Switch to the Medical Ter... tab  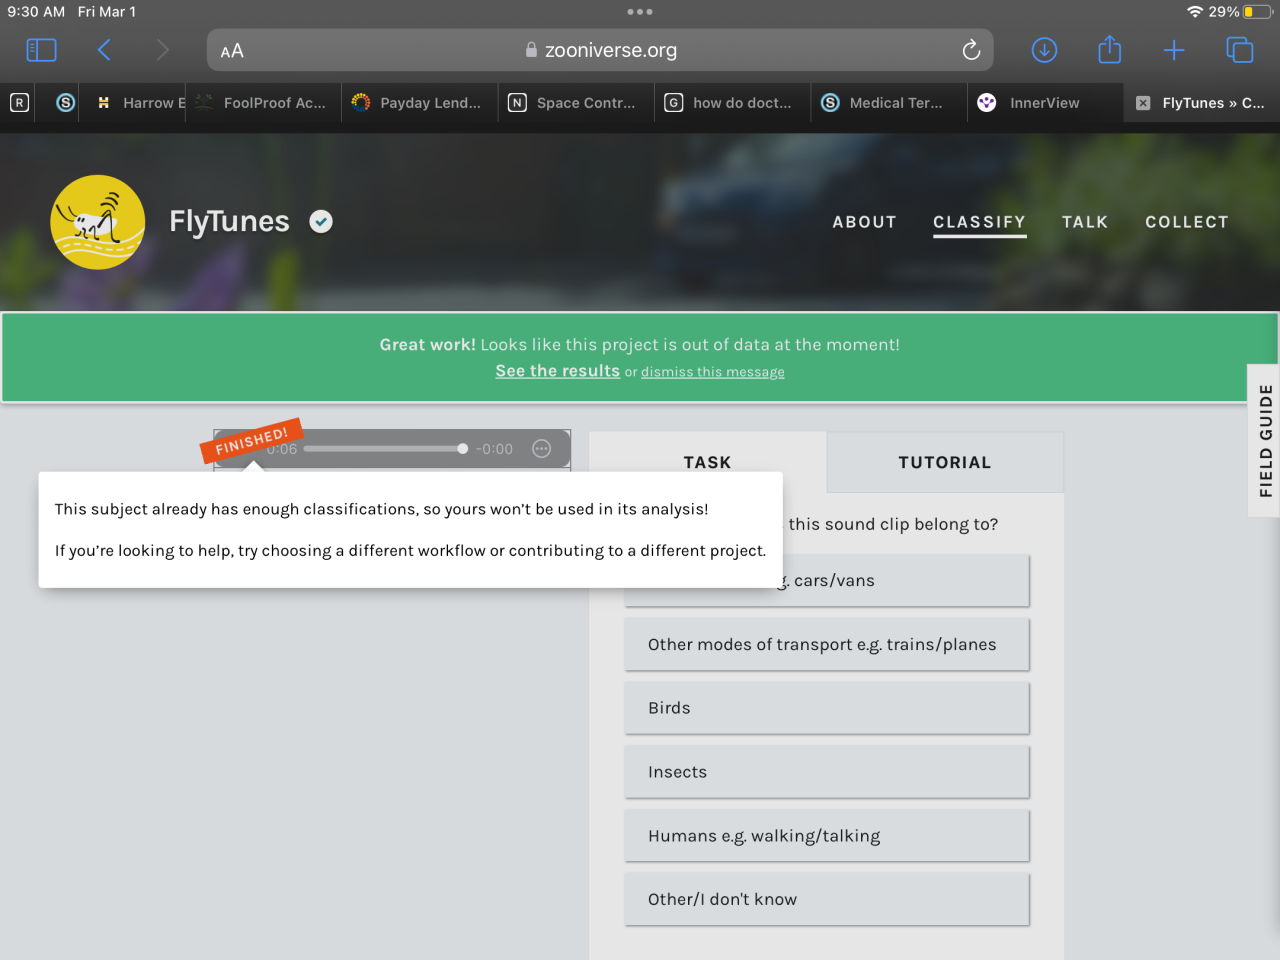tap(889, 102)
